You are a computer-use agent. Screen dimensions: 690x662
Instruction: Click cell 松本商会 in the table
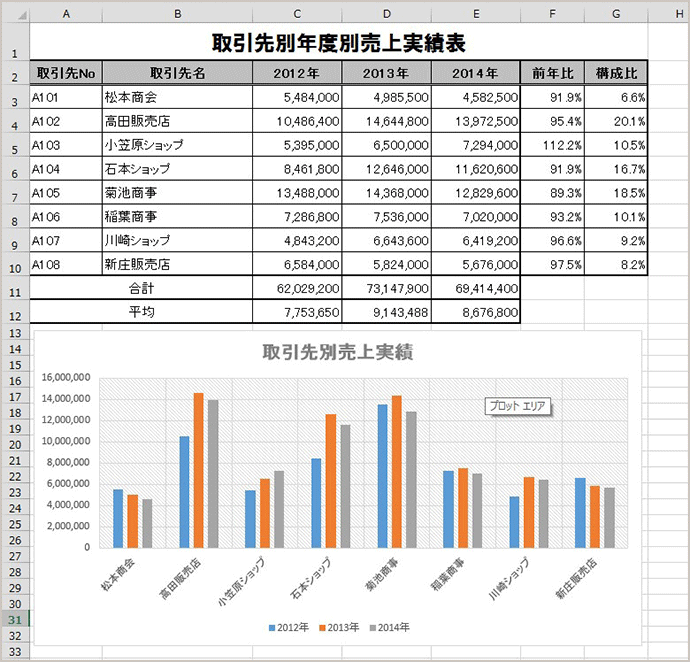pyautogui.click(x=177, y=97)
